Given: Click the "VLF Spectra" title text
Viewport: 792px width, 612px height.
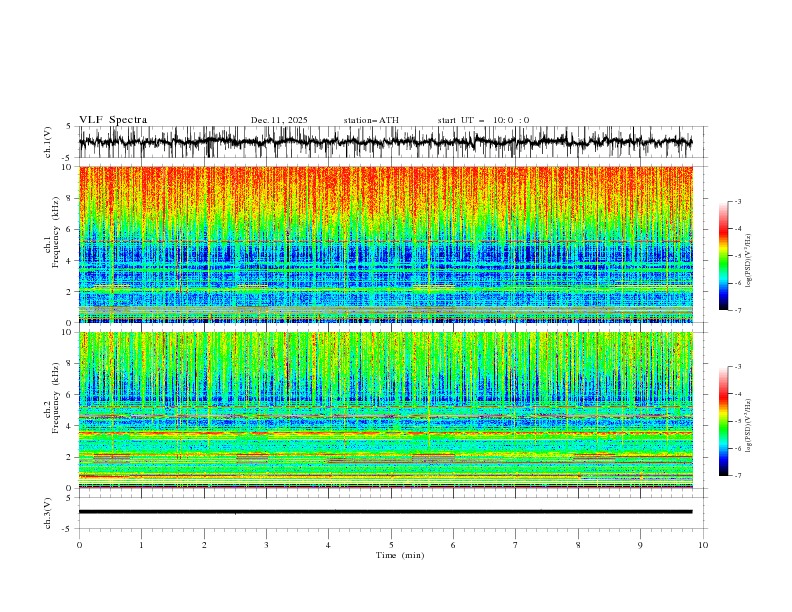Looking at the screenshot, I should 113,120.
